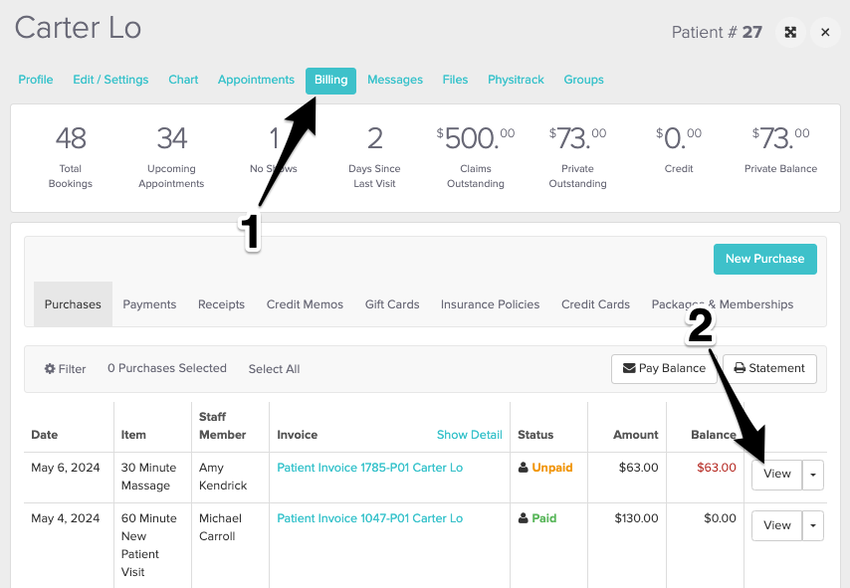
Task: Click the person icon beside Paid
Action: coord(523,518)
